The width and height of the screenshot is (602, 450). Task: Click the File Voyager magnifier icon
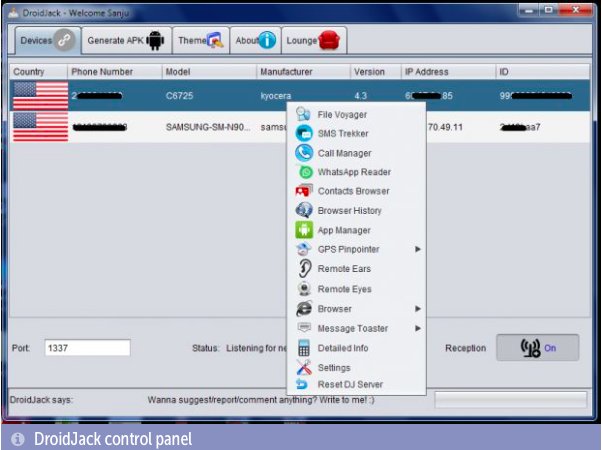303,114
